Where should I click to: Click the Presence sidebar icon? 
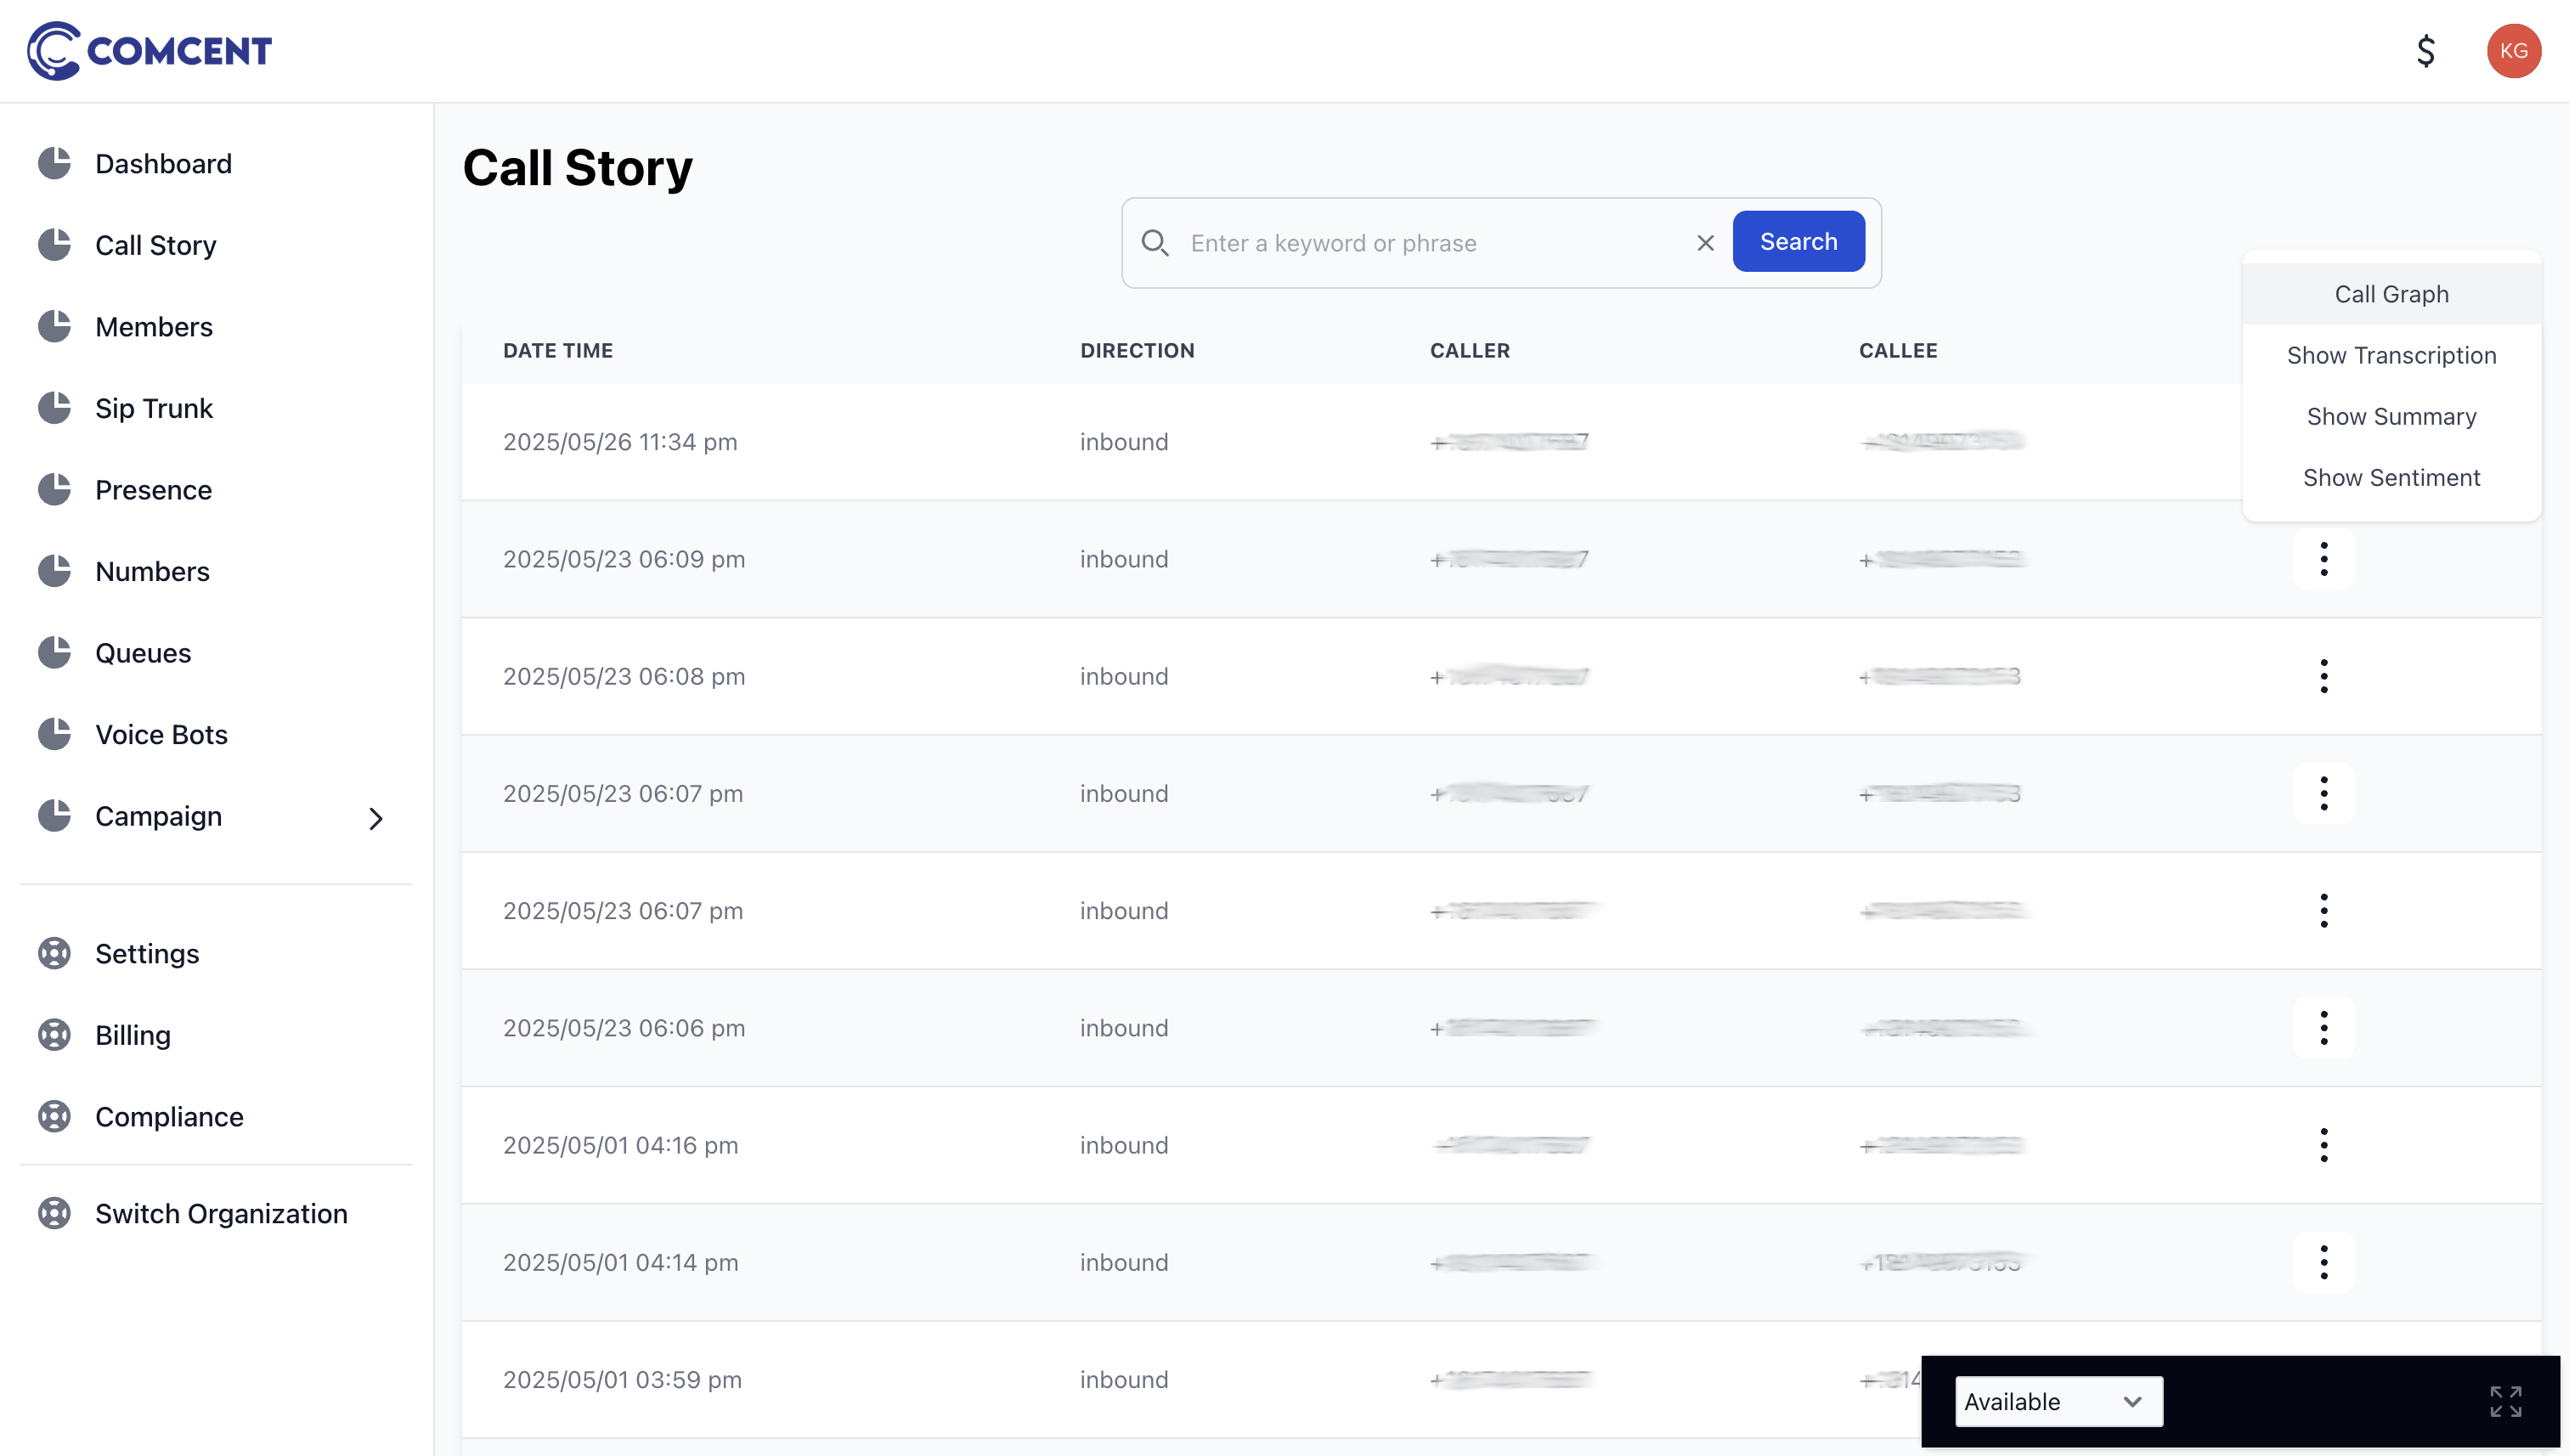[x=54, y=489]
